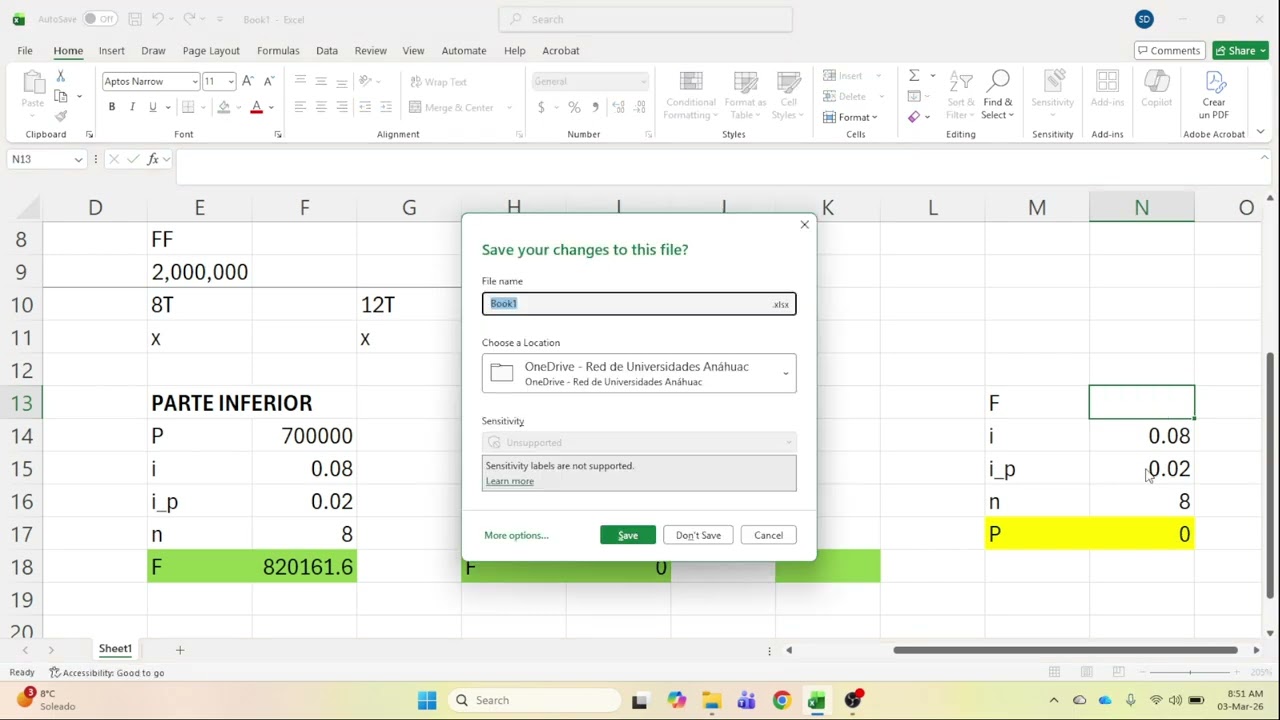Image resolution: width=1280 pixels, height=720 pixels.
Task: Open the General number format dropdown
Action: tap(642, 81)
